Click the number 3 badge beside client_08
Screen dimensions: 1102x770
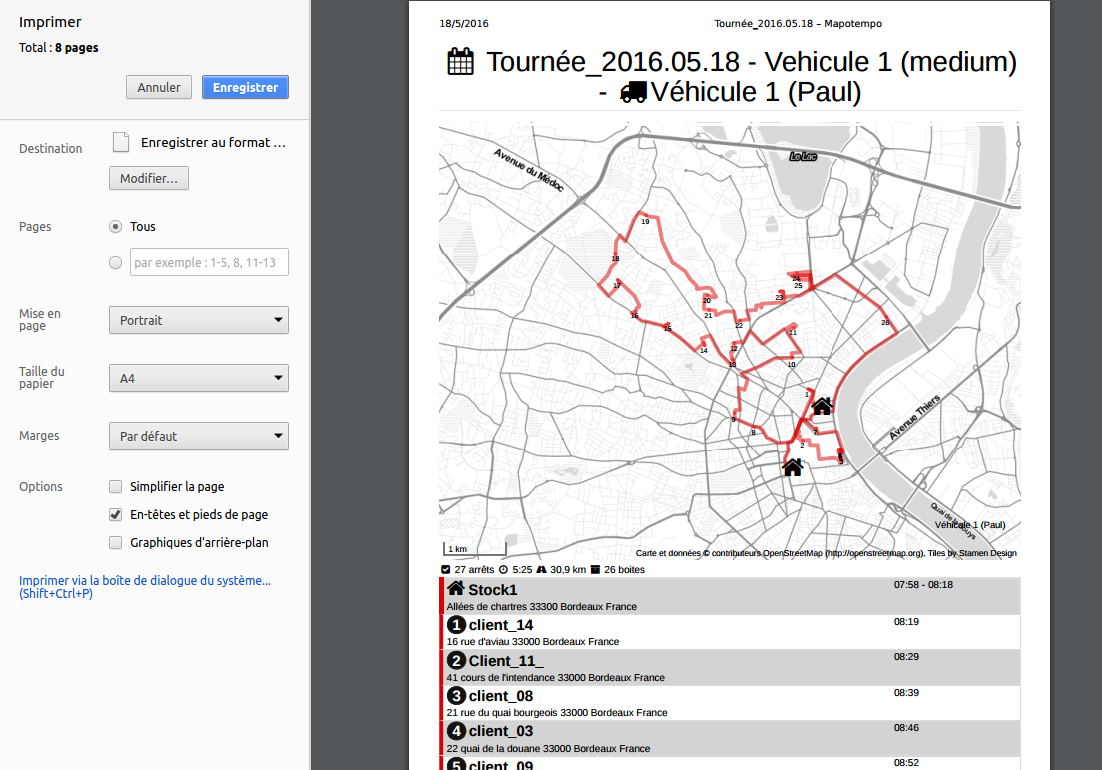tap(456, 696)
